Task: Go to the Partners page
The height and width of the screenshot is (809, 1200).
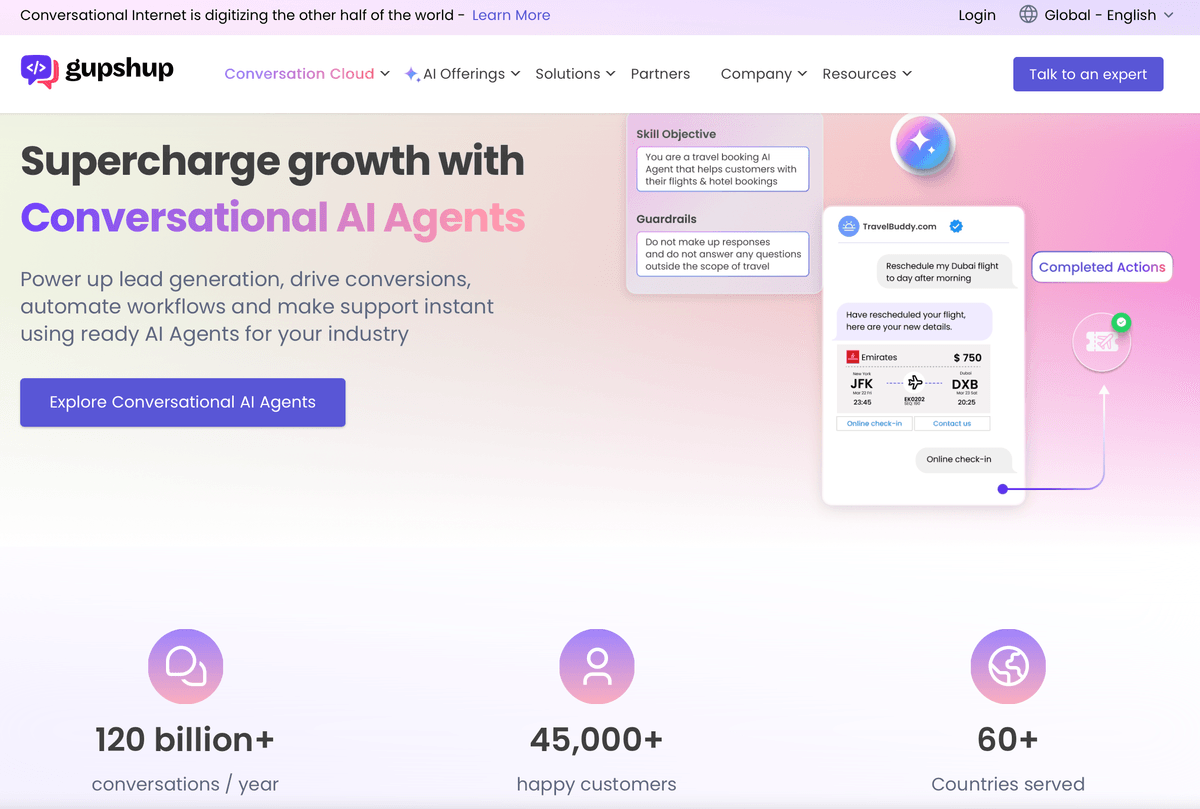Action: coord(660,74)
